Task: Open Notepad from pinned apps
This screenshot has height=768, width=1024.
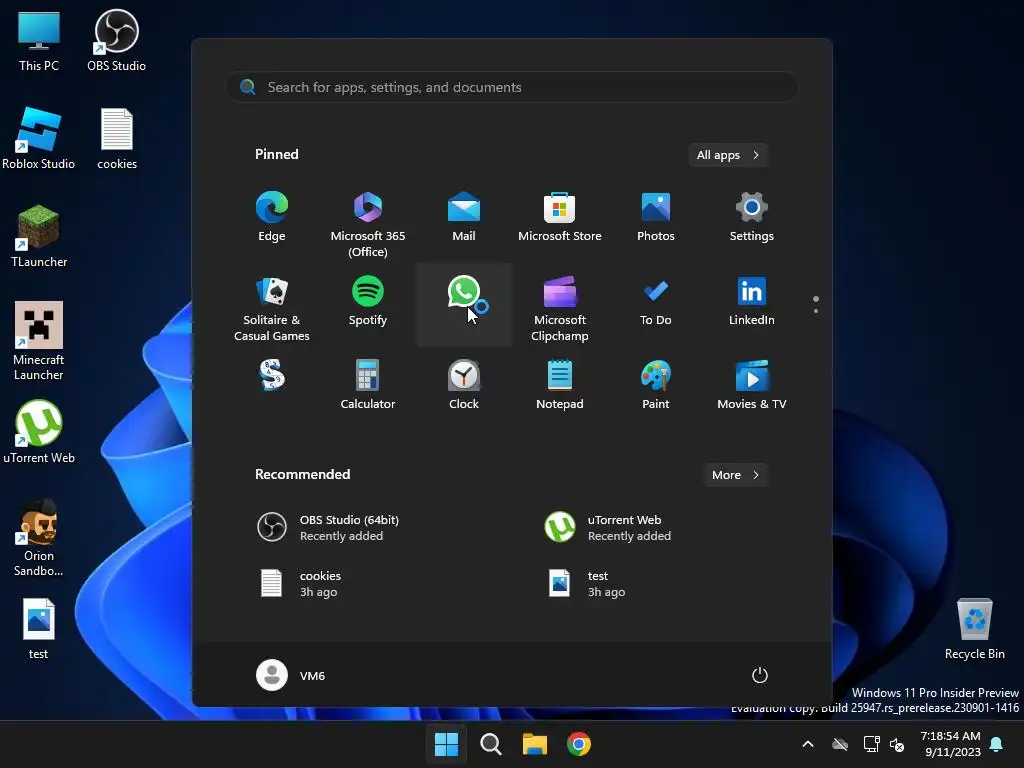Action: [x=560, y=385]
